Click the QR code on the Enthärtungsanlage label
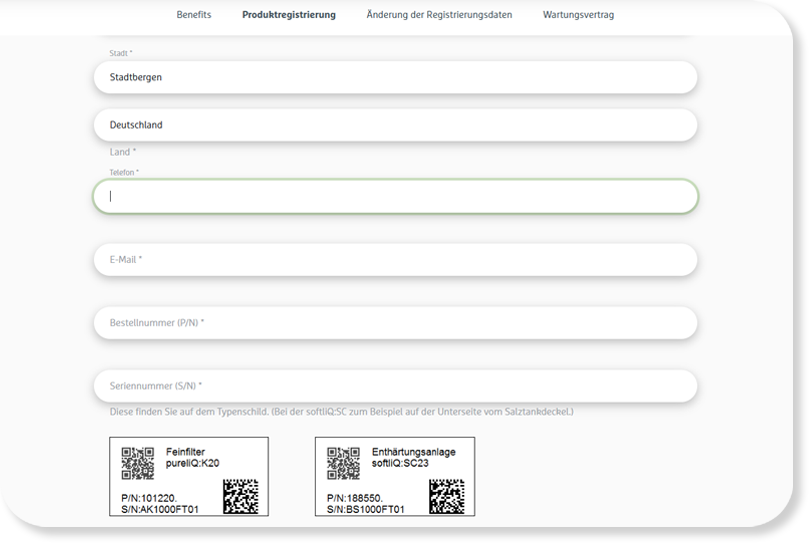809x543 pixels. [x=343, y=463]
